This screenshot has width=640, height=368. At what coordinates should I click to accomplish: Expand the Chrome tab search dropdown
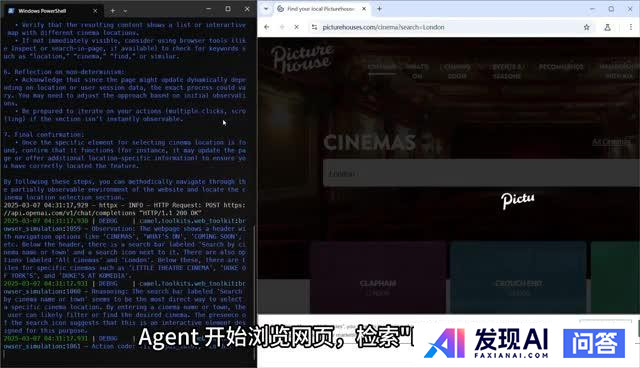[x=266, y=9]
